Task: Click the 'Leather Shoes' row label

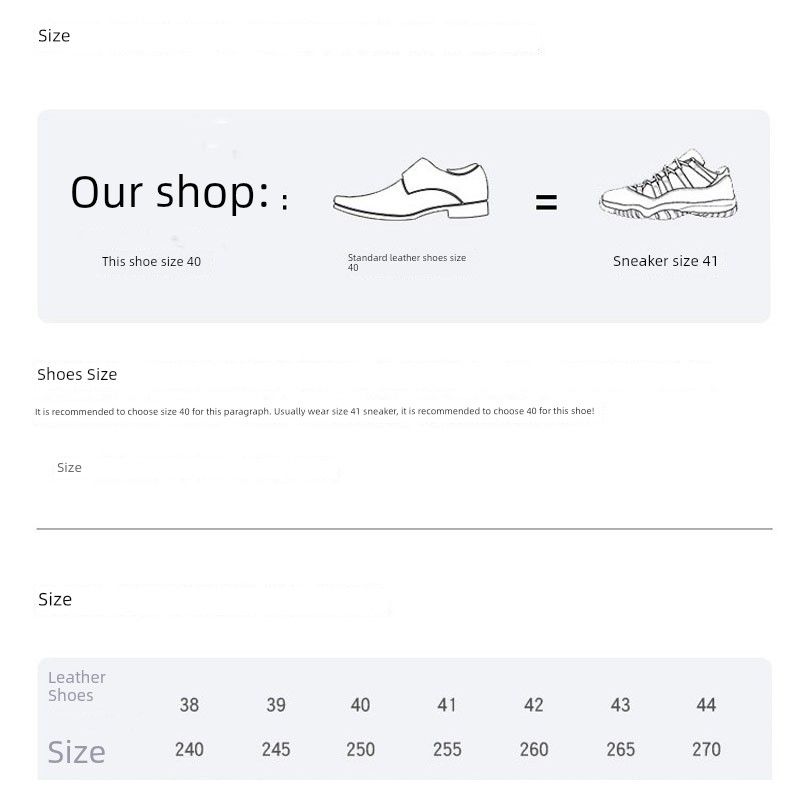Action: (x=77, y=686)
